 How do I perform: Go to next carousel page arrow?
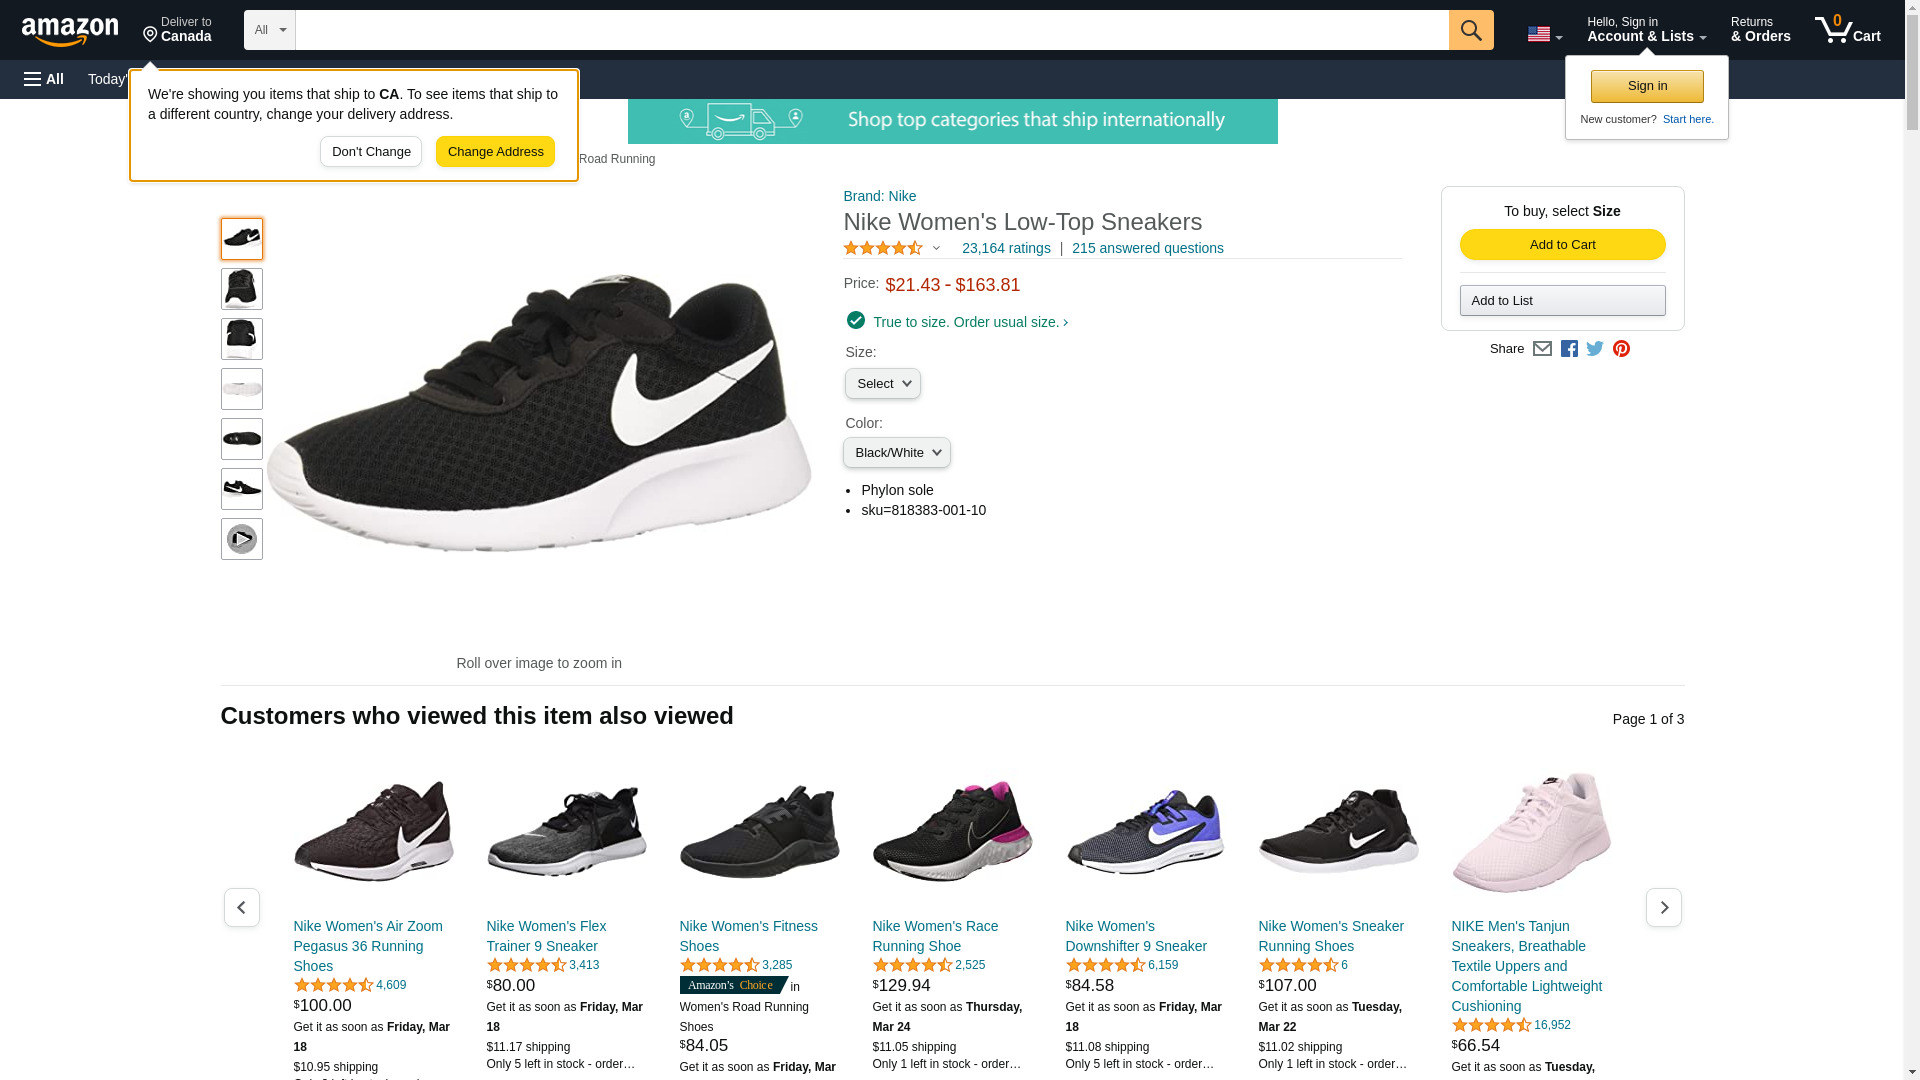(x=1663, y=907)
